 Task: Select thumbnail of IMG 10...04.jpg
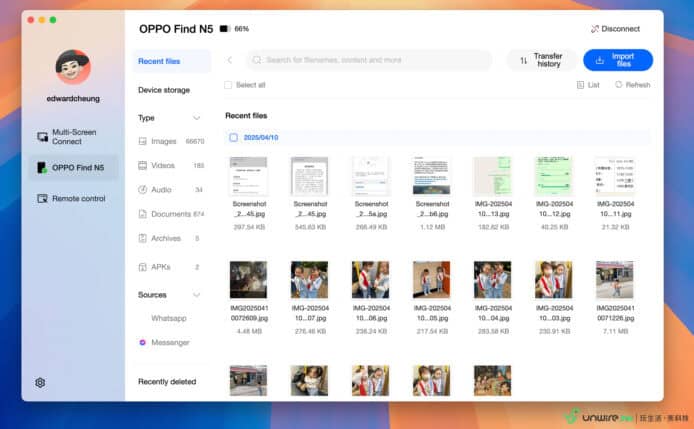pyautogui.click(x=493, y=280)
